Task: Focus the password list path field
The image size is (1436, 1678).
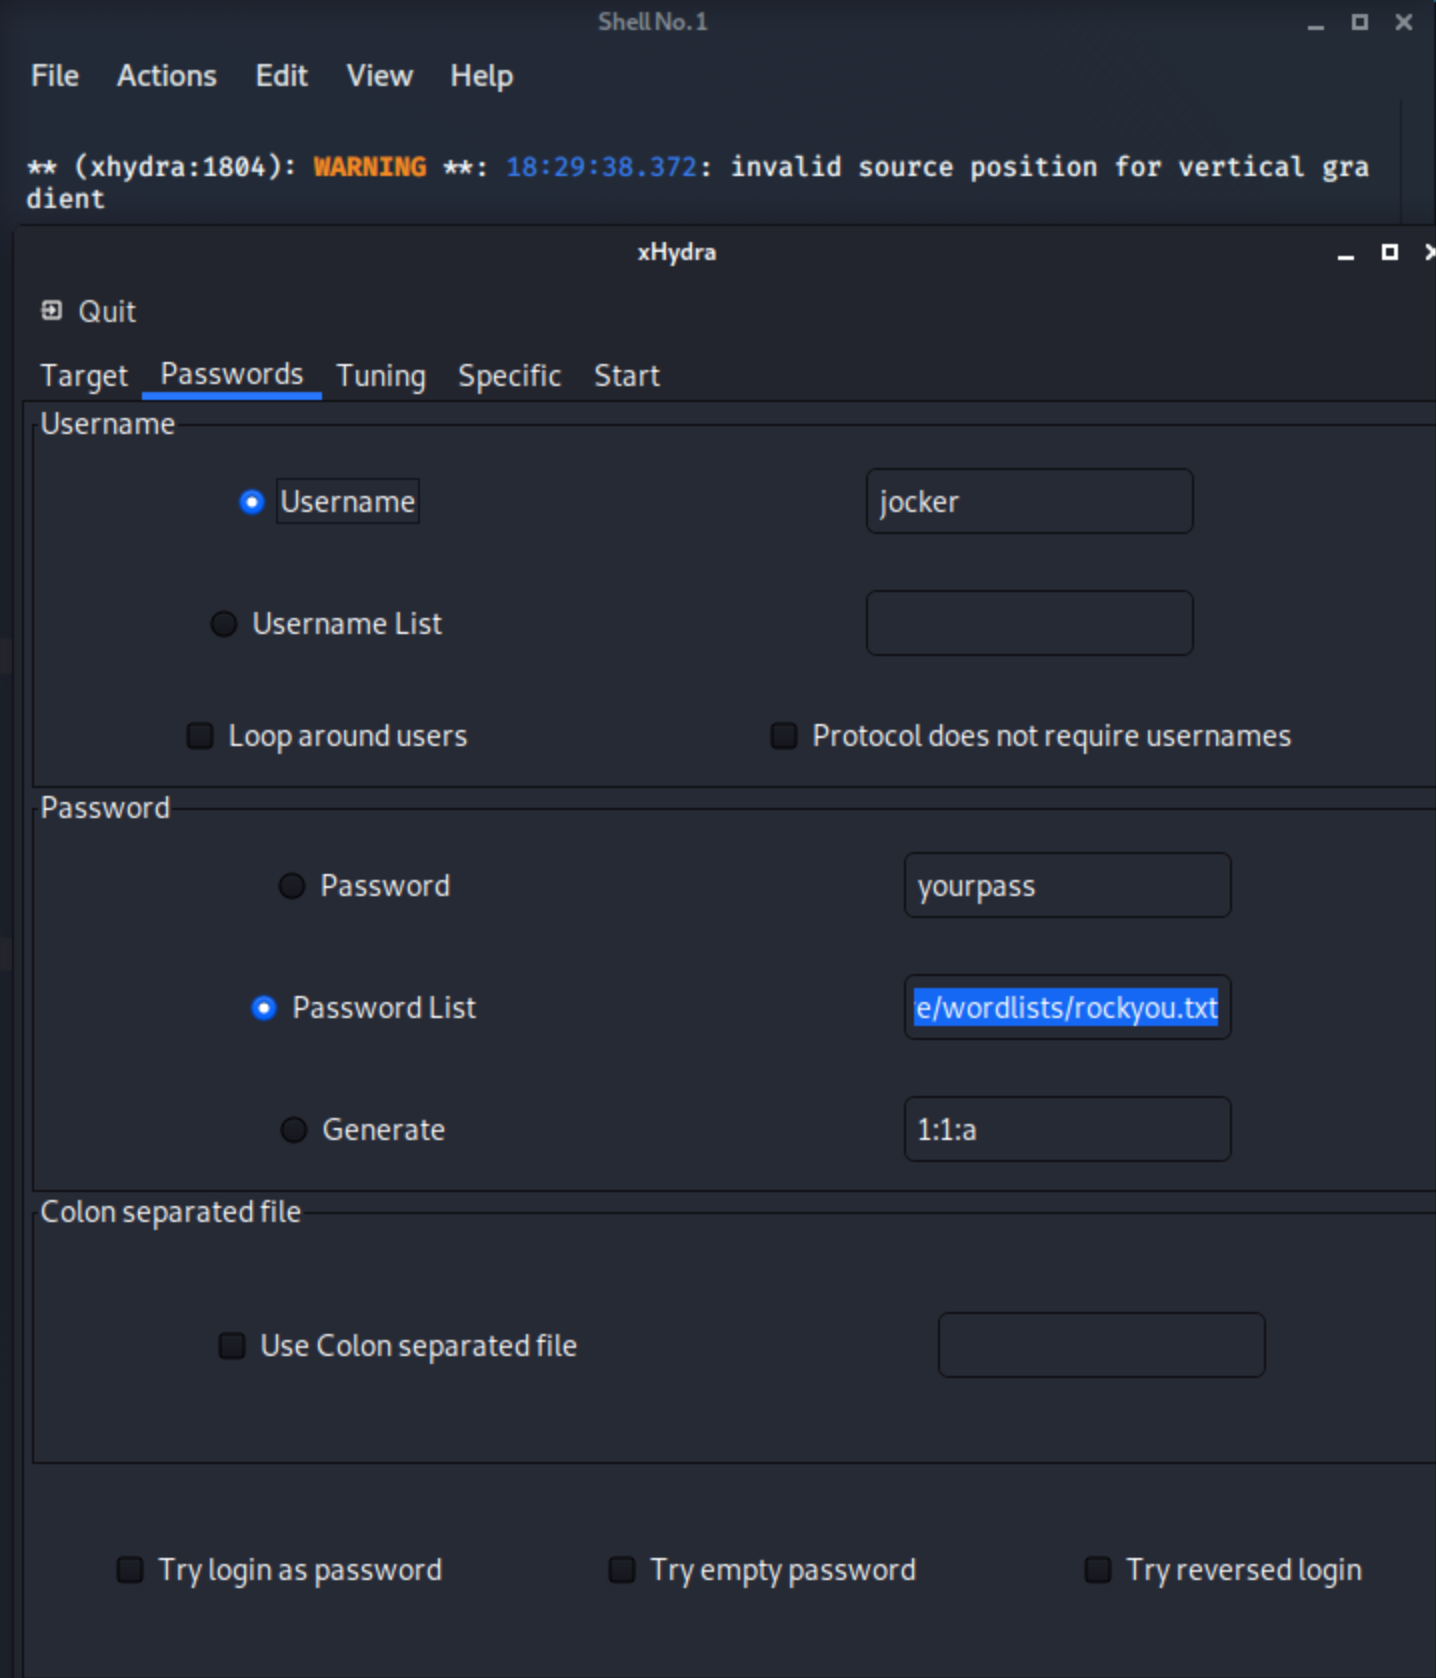Action: coord(1066,1008)
